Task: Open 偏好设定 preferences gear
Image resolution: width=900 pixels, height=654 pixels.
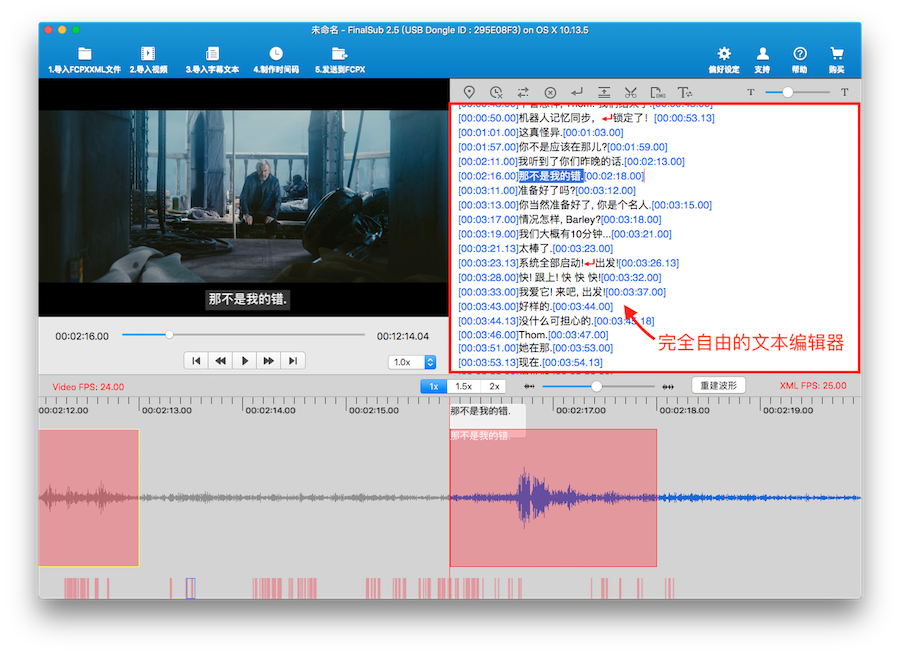Action: [x=724, y=59]
